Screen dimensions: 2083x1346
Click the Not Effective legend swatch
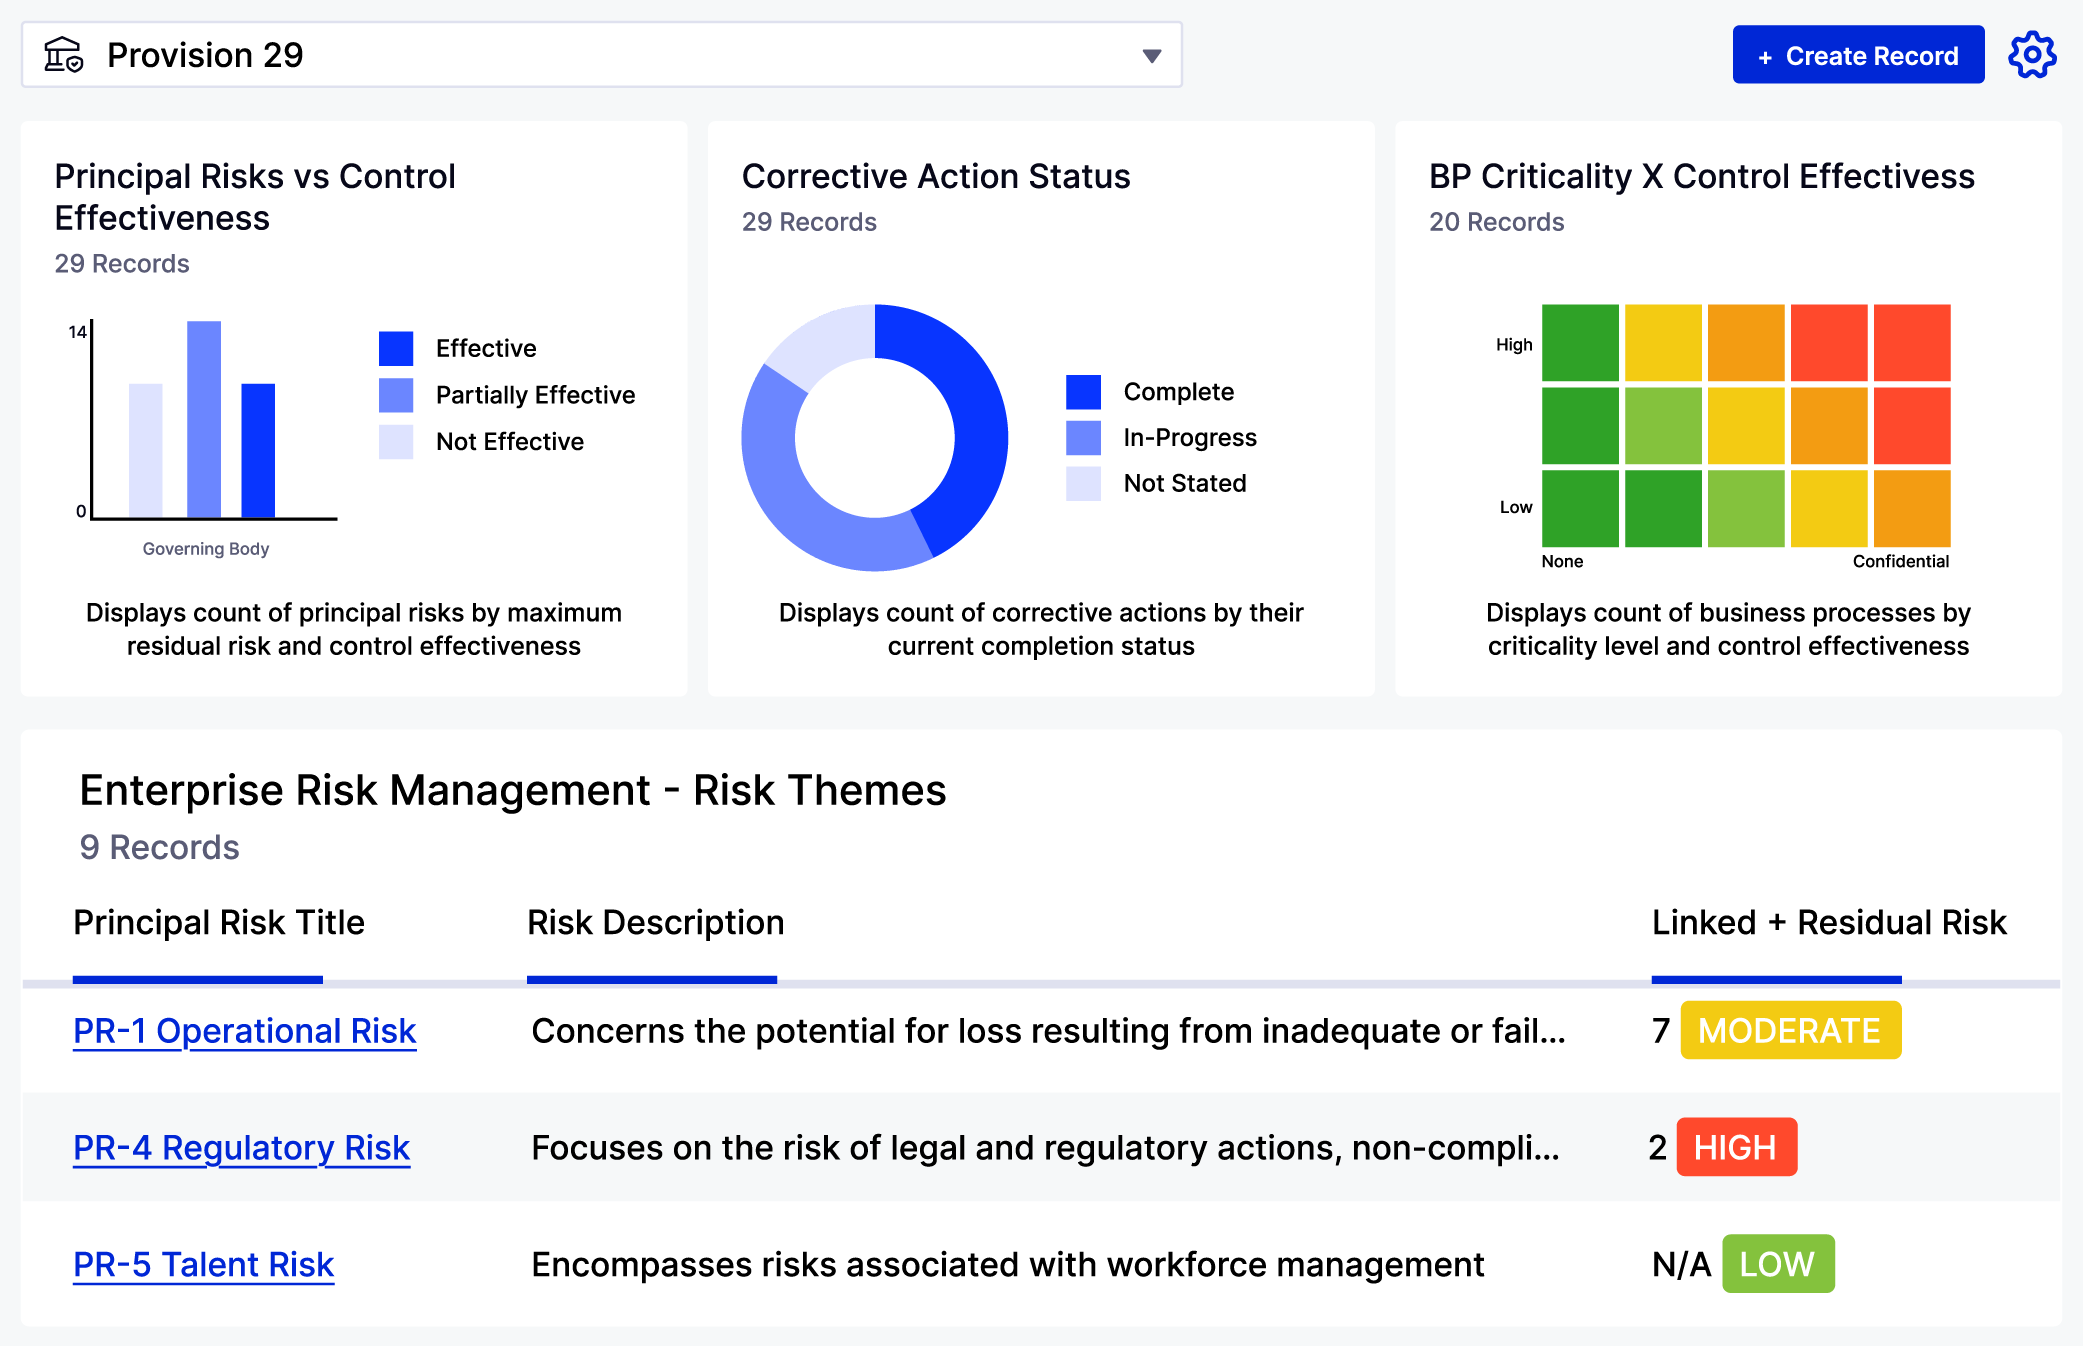coord(396,442)
